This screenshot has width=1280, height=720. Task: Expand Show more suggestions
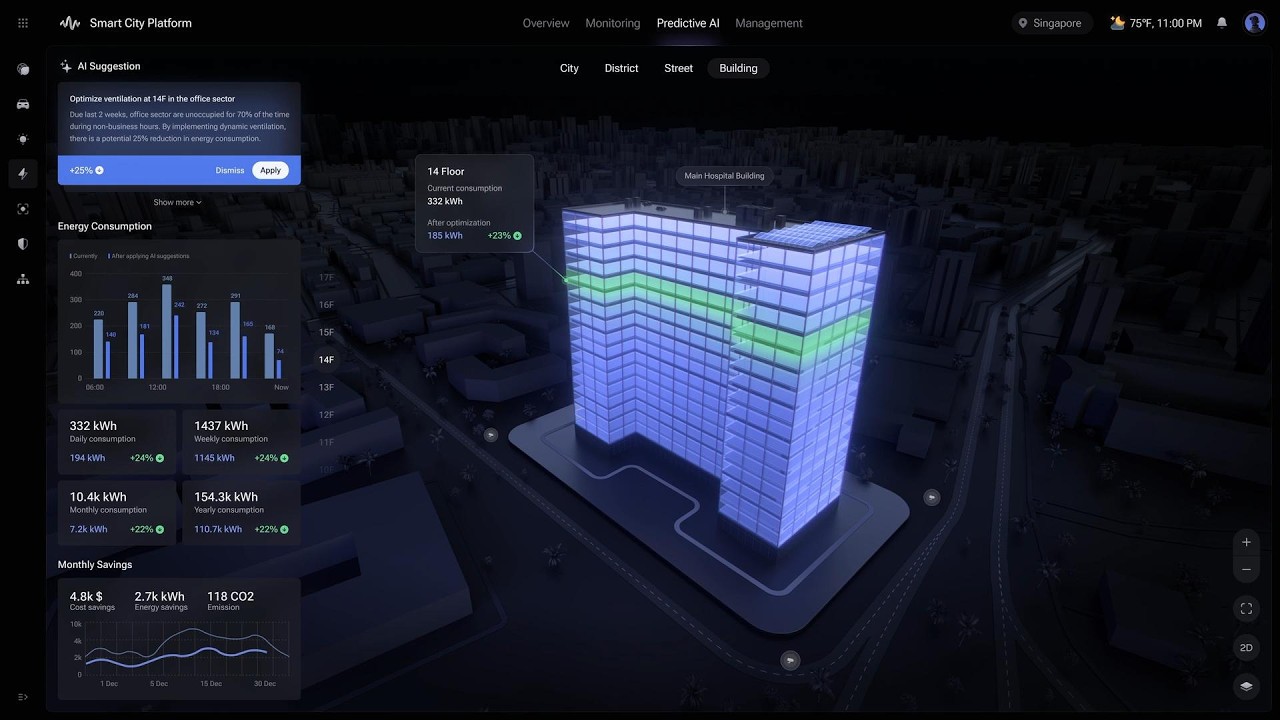point(177,202)
